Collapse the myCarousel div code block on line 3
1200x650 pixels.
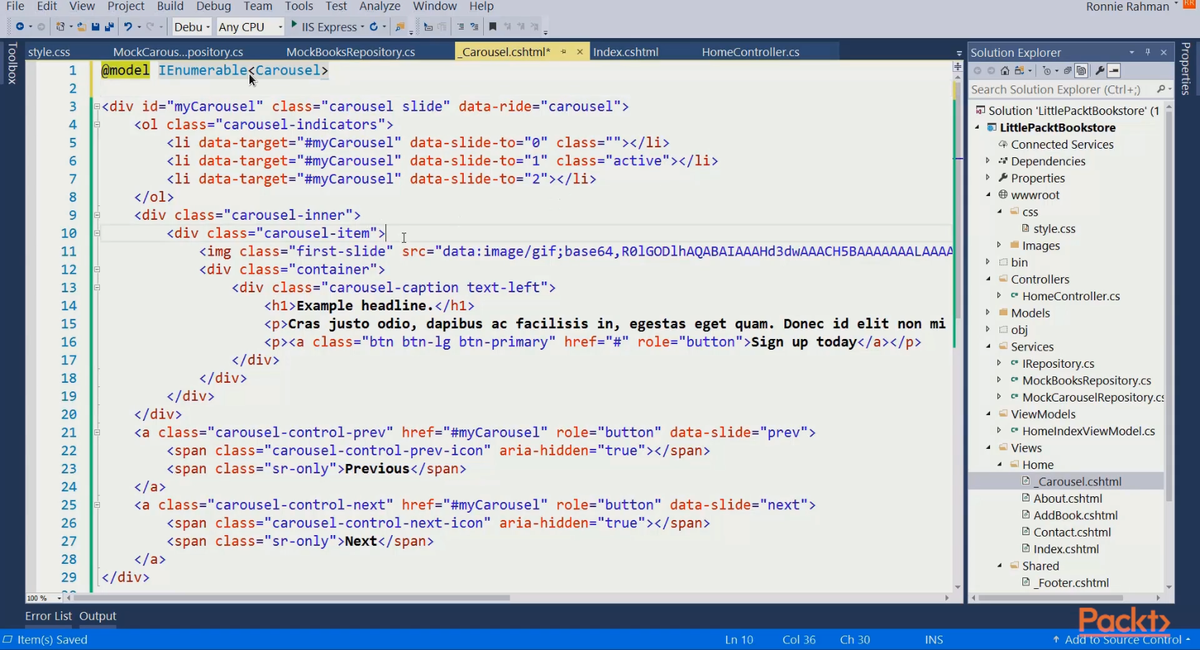point(96,107)
